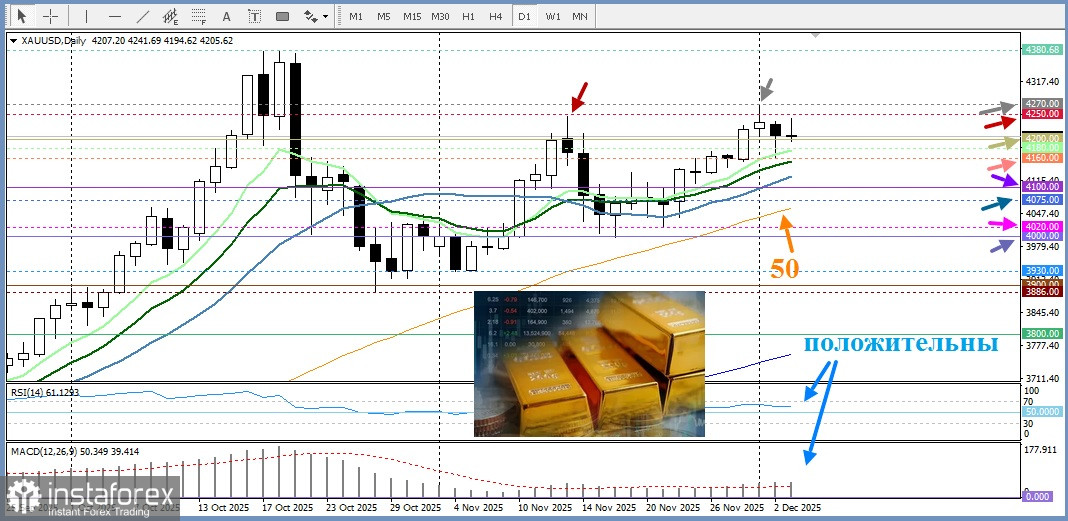Choose the horizontal line drawing tool
Screen dimensions: 1068x521
pos(114,16)
